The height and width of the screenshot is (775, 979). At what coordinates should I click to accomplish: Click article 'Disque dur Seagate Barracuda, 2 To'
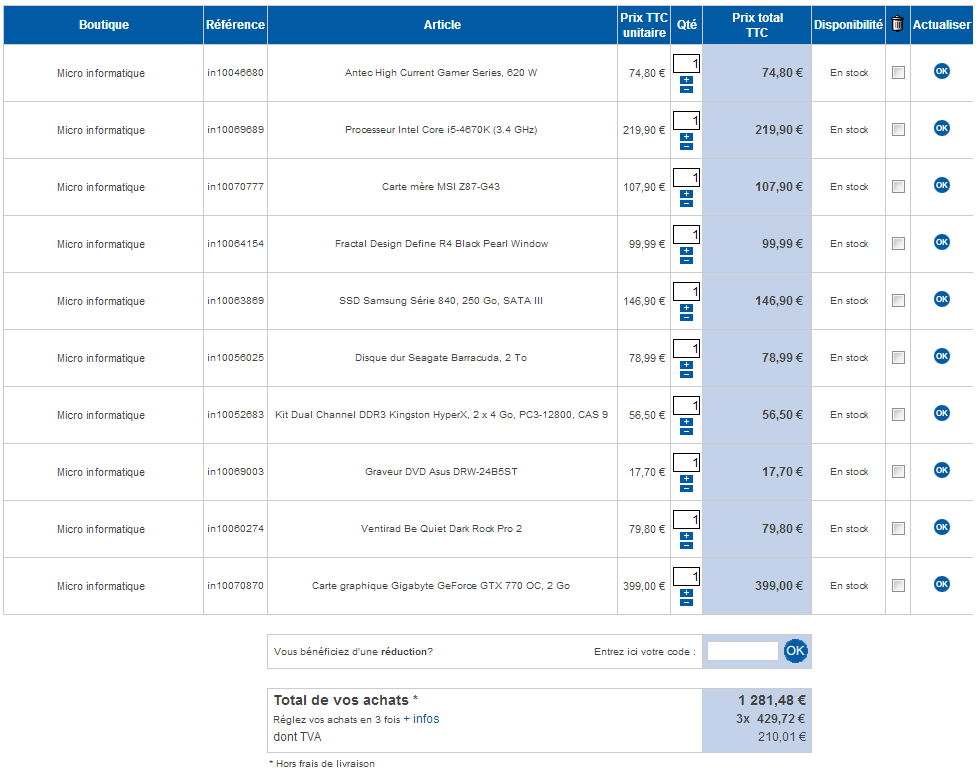(441, 358)
